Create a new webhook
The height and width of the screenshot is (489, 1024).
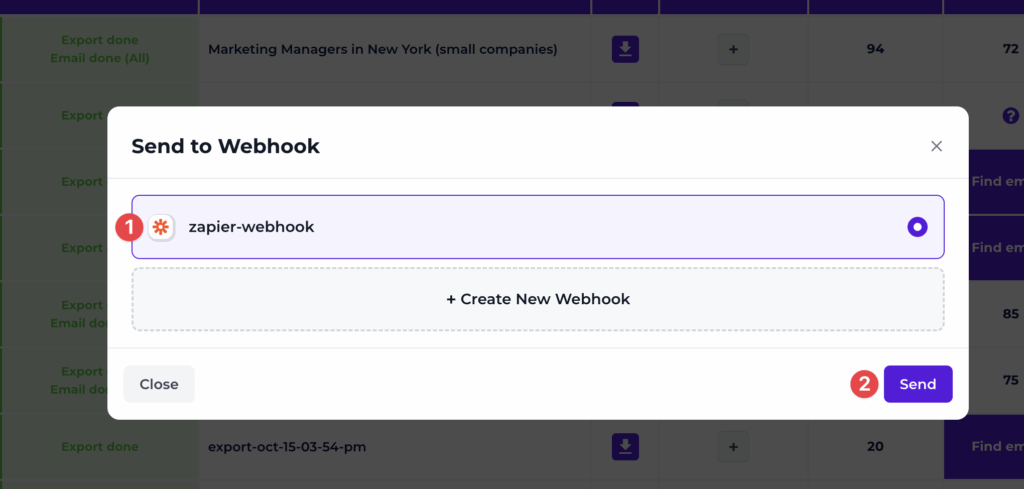(x=538, y=299)
